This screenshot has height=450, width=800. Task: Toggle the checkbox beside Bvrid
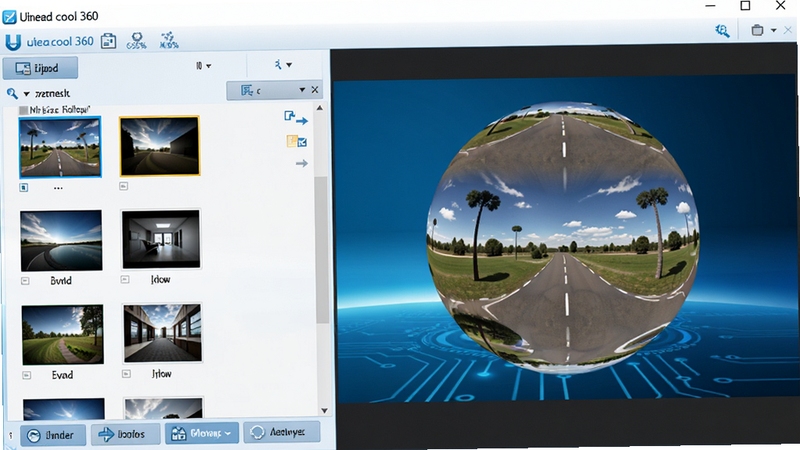(25, 281)
